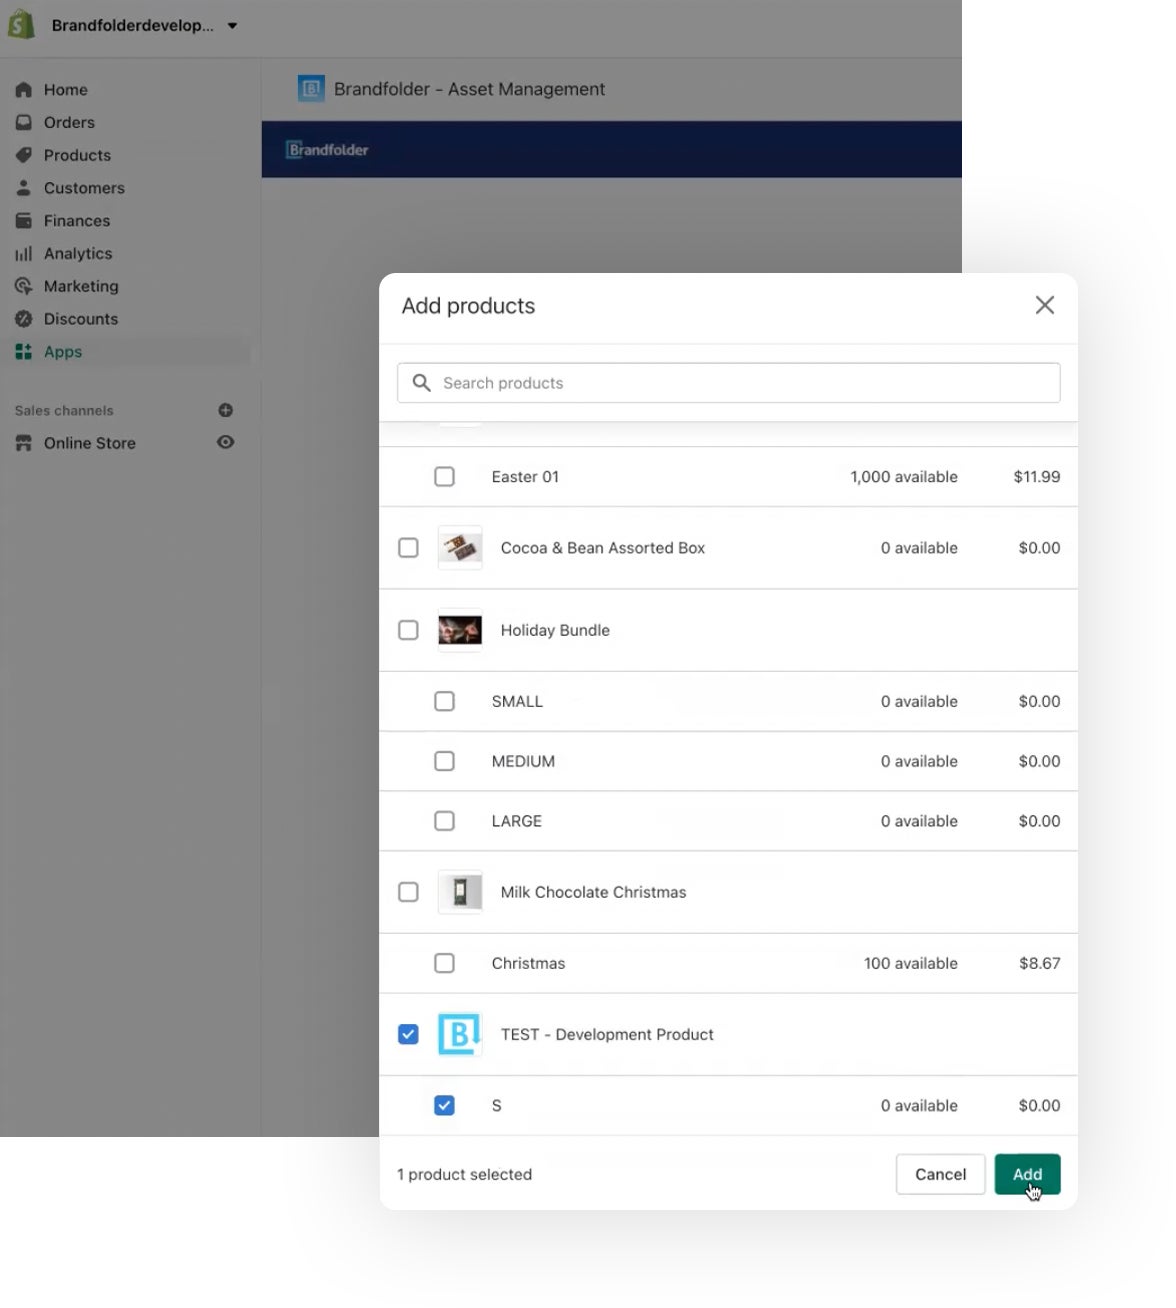Go to Orders section

pos(69,122)
